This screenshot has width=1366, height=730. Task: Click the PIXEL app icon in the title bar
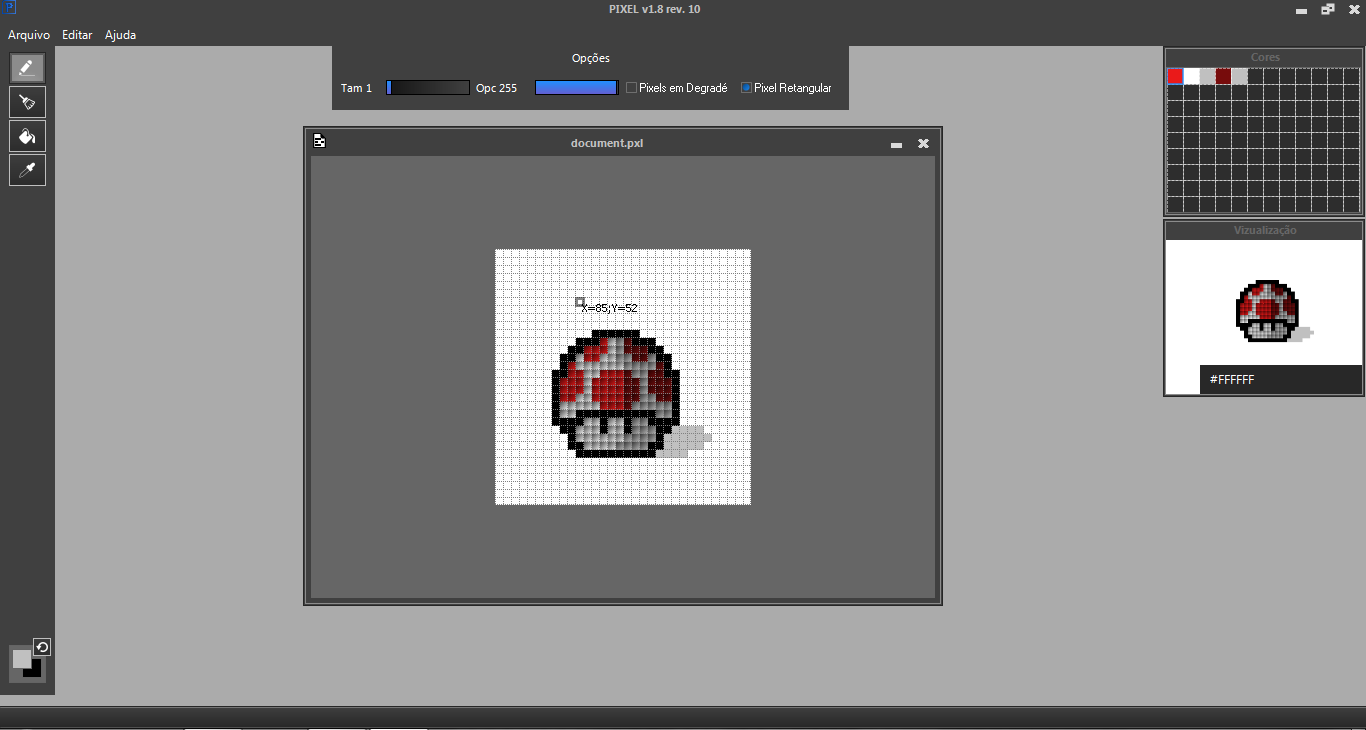pyautogui.click(x=8, y=8)
